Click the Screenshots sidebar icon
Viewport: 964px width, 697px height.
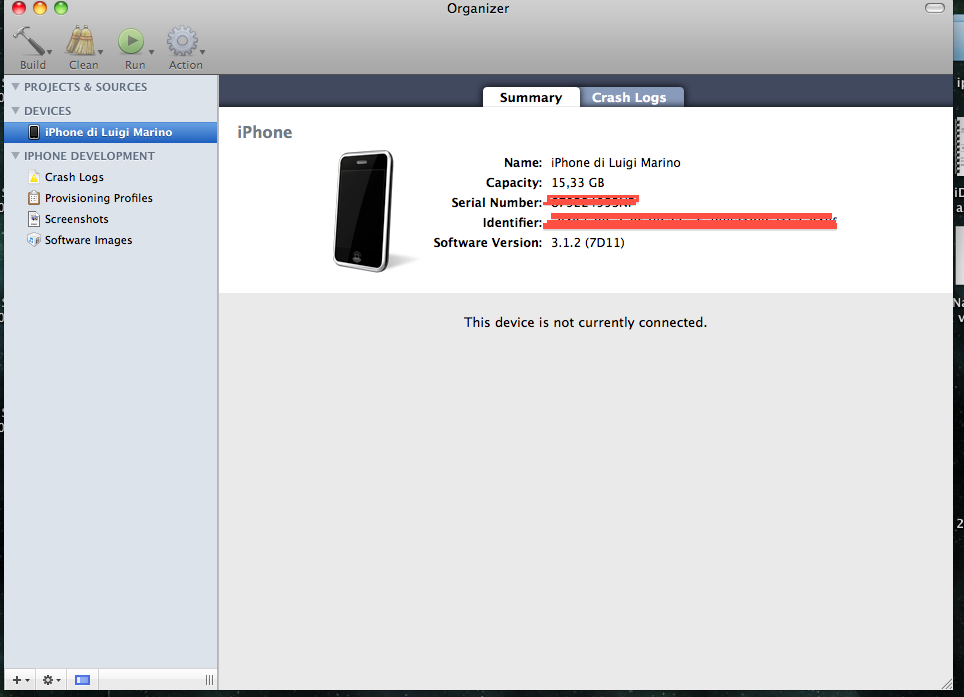[x=34, y=219]
